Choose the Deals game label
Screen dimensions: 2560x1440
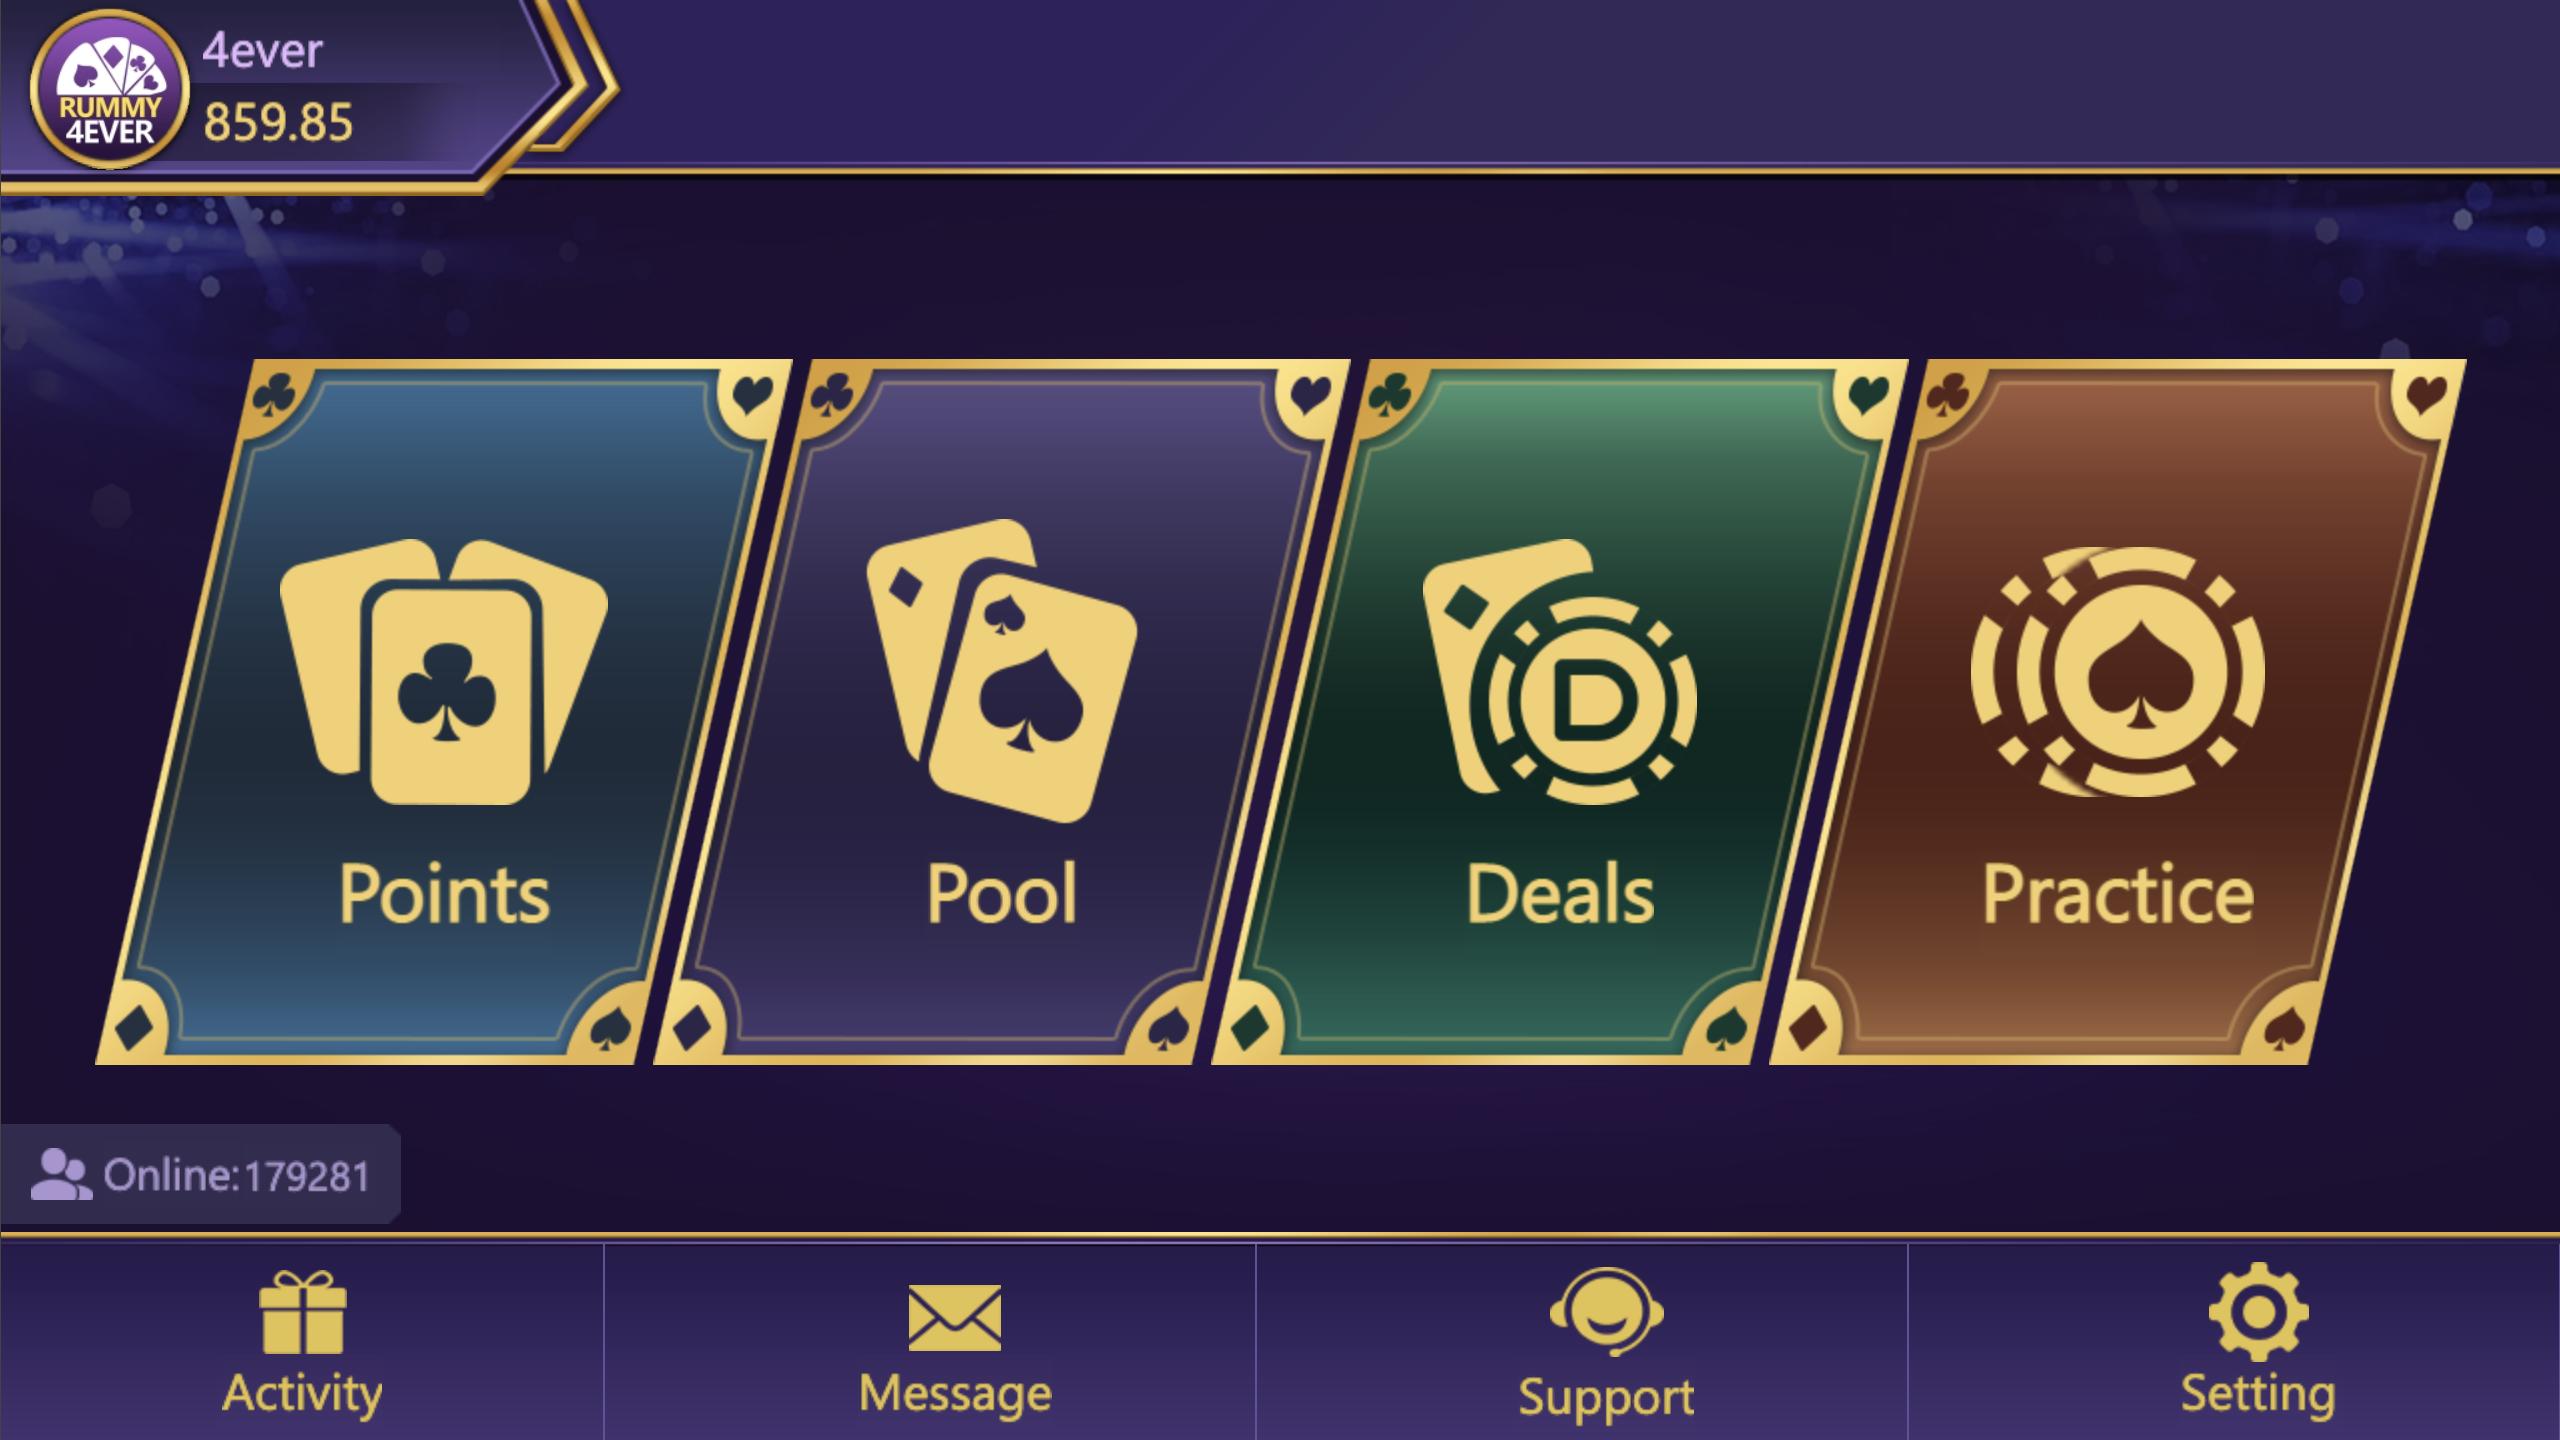pos(1560,893)
